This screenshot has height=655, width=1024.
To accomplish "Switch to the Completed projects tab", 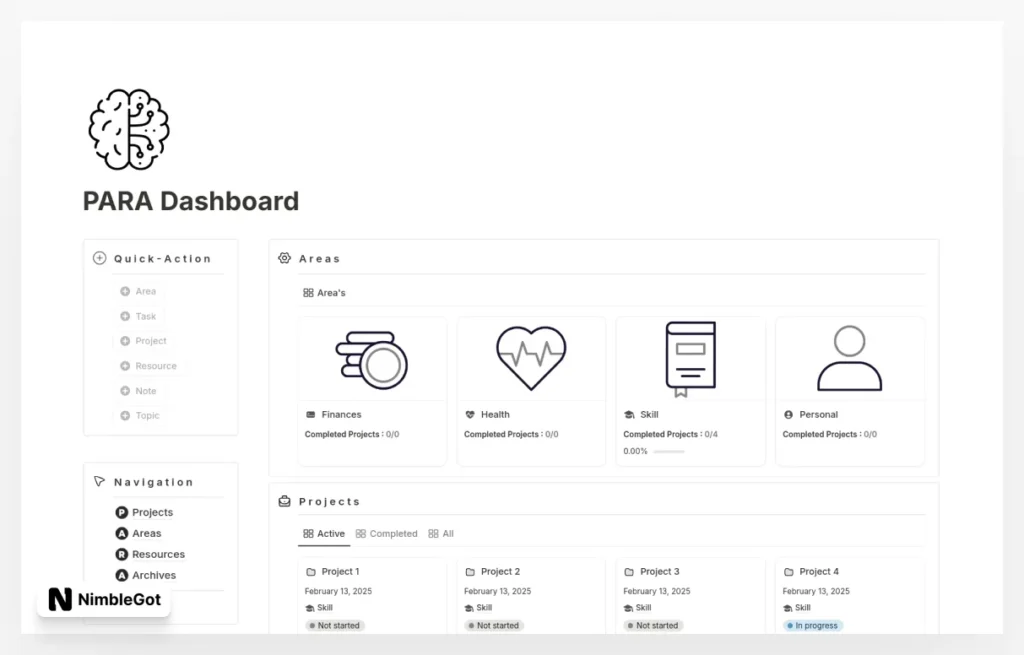I will (387, 533).
